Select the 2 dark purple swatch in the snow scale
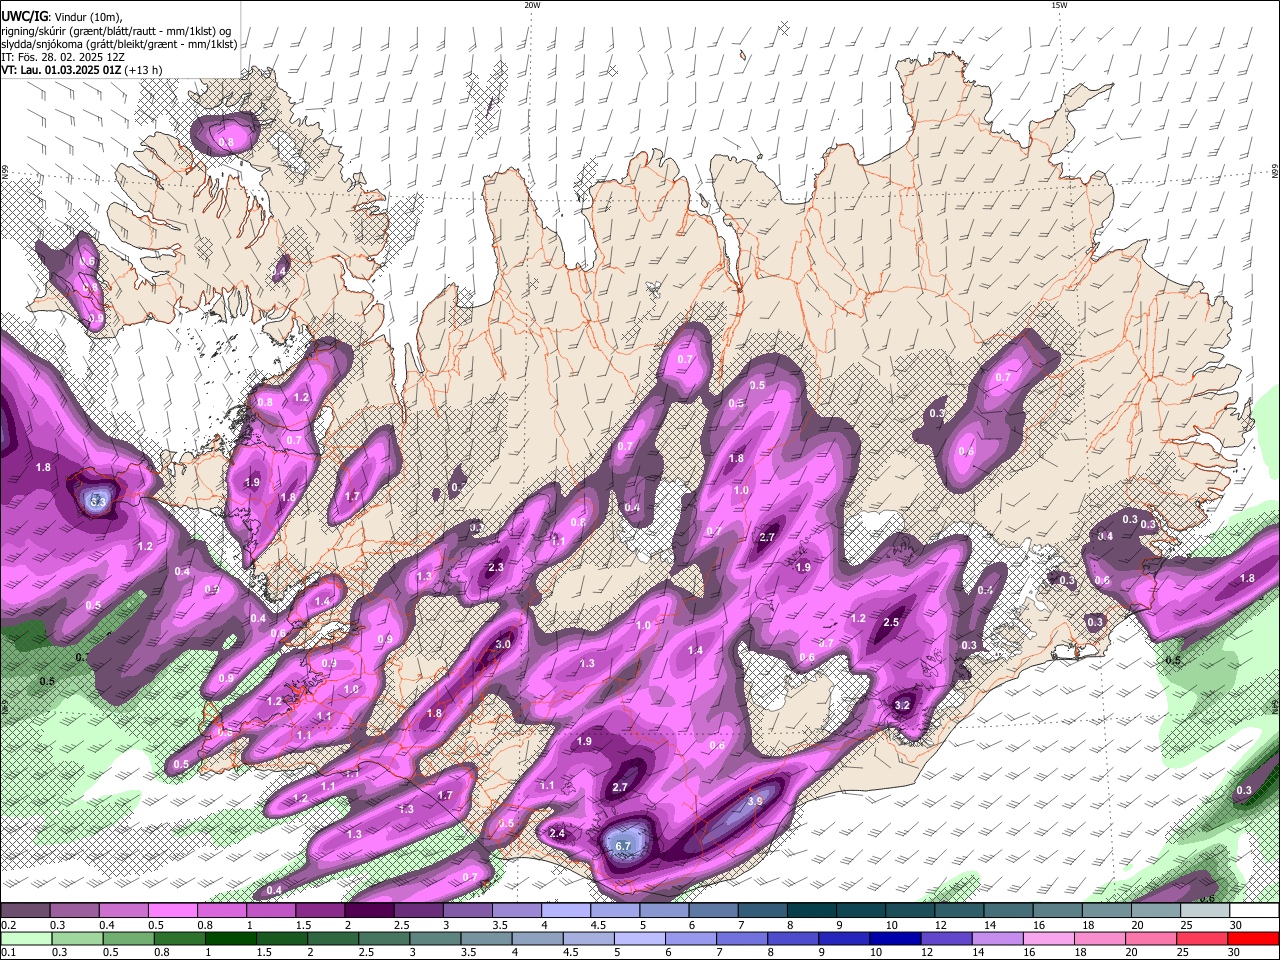The height and width of the screenshot is (960, 1280). pos(368,911)
